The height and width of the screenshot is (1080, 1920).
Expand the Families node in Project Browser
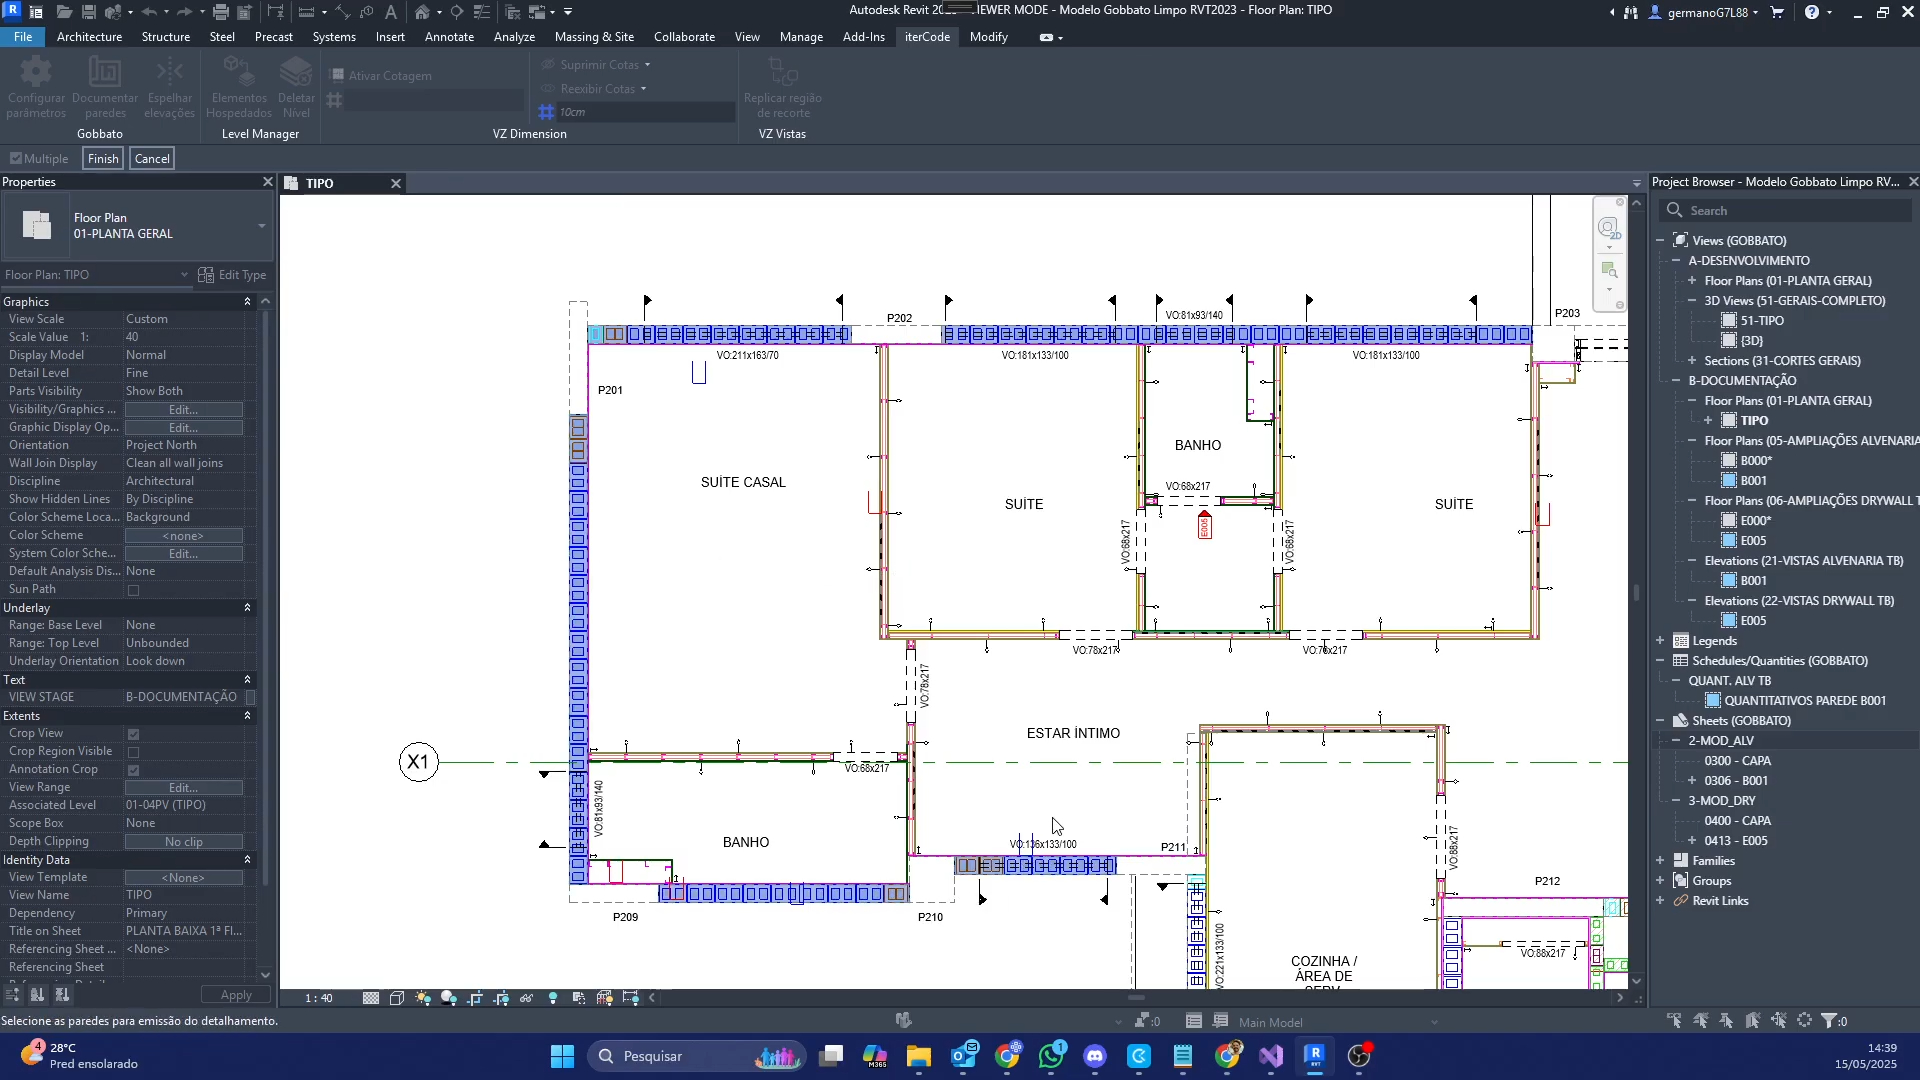pos(1661,861)
